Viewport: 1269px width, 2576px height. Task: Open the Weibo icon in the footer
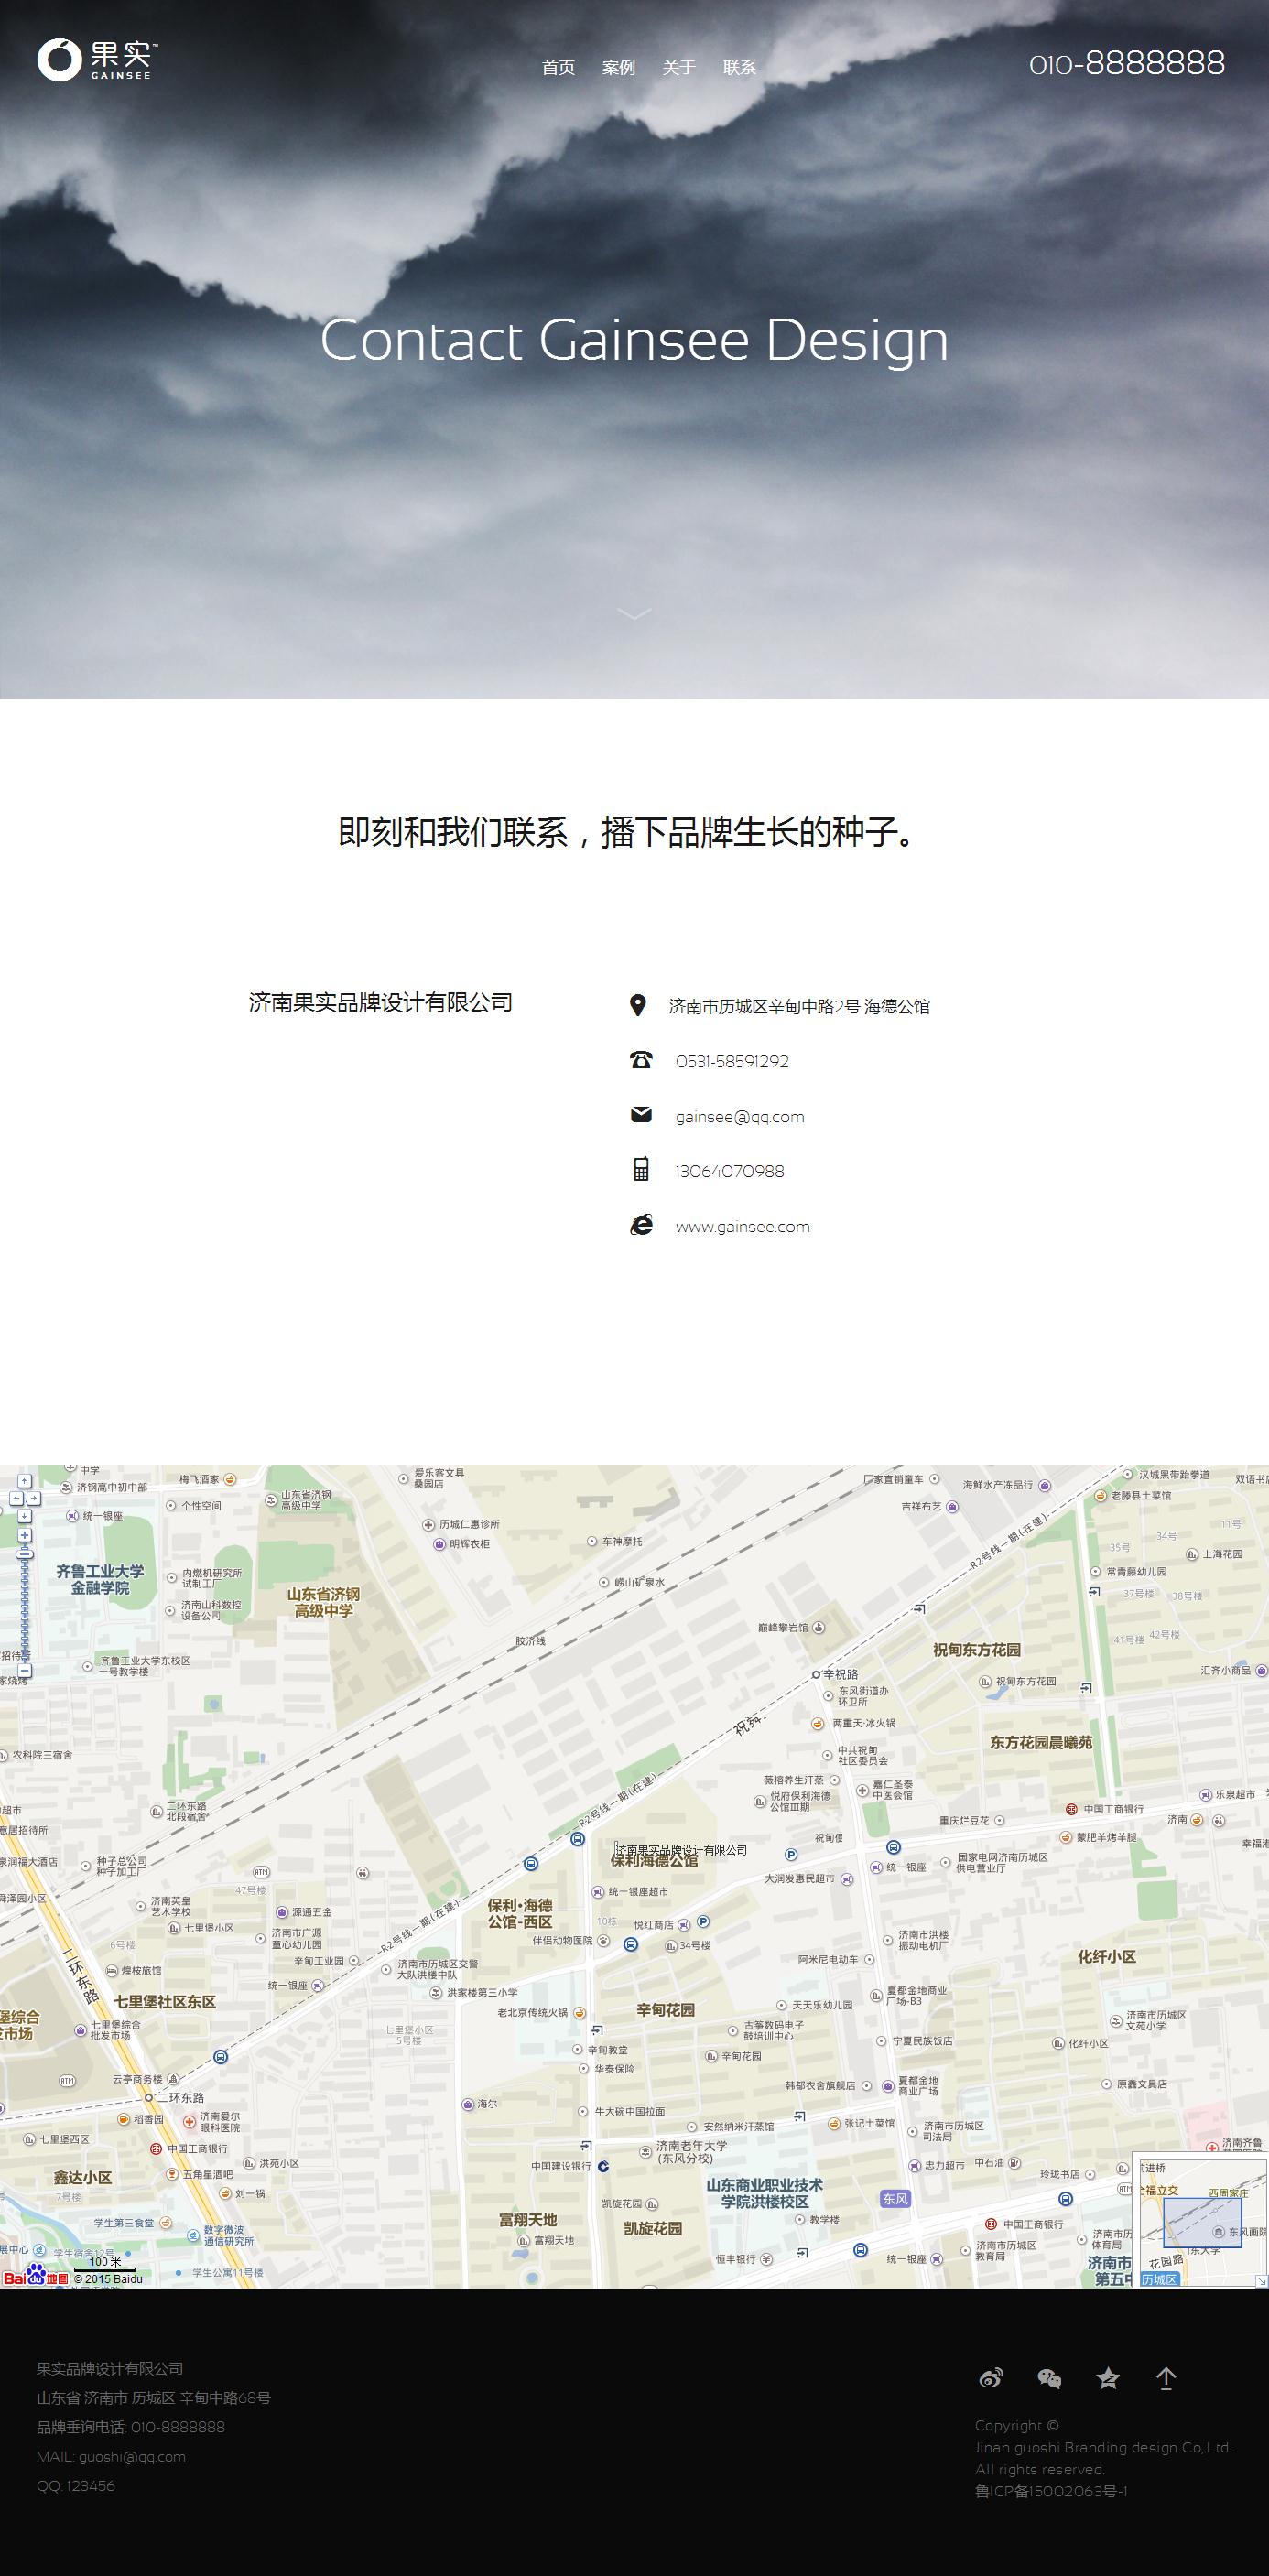[990, 2378]
